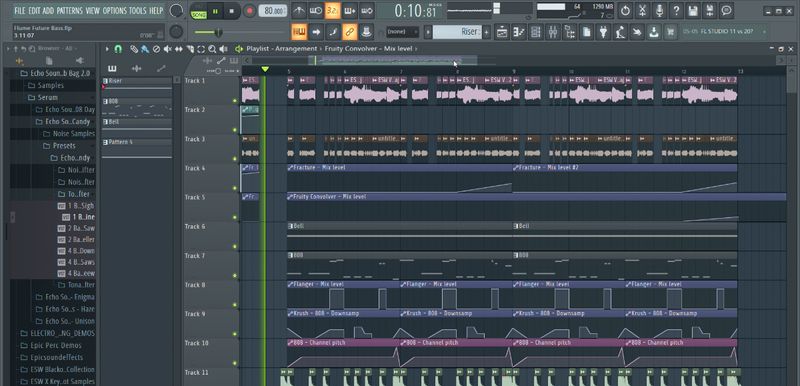Click the touch controllers icon
The width and height of the screenshot is (800, 386).
(637, 32)
